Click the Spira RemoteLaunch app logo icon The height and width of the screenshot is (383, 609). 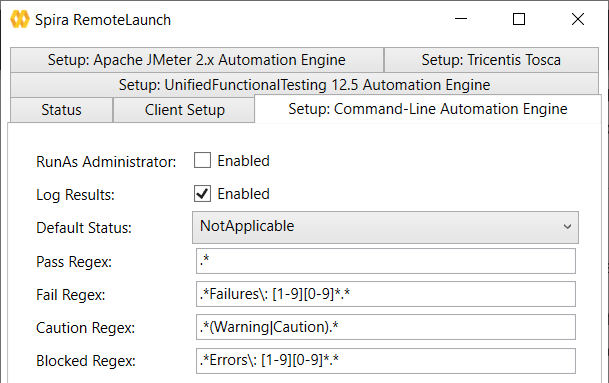point(20,19)
